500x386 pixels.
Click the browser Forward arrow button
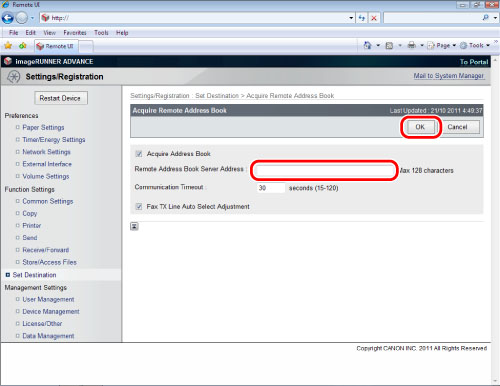22,18
